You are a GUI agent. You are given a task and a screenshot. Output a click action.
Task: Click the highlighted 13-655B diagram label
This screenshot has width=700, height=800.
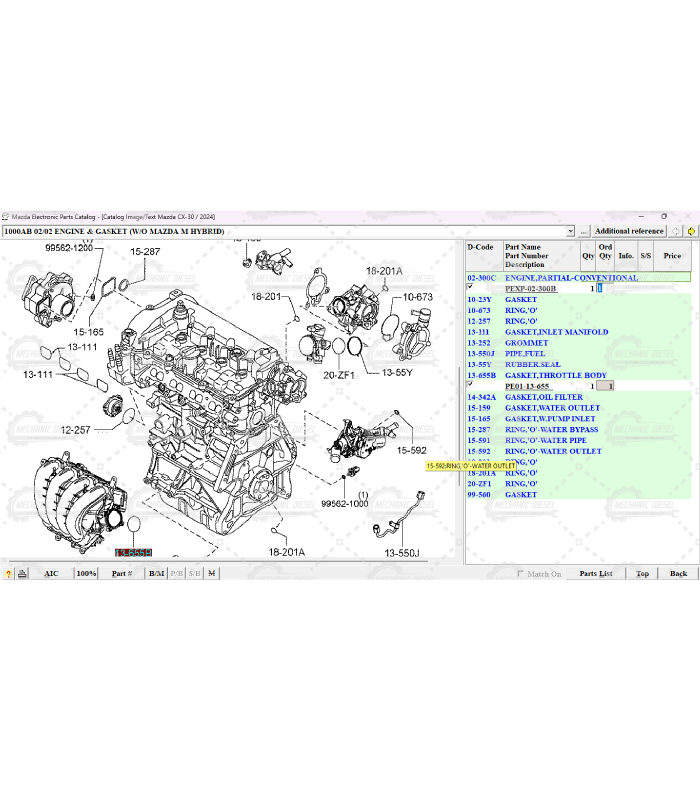coord(133,553)
